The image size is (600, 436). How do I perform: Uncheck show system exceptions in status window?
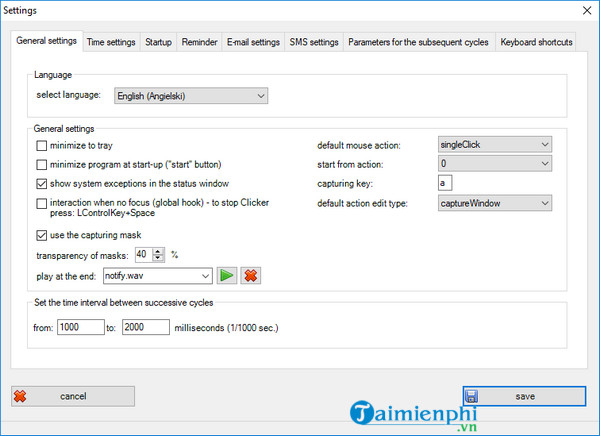click(41, 184)
